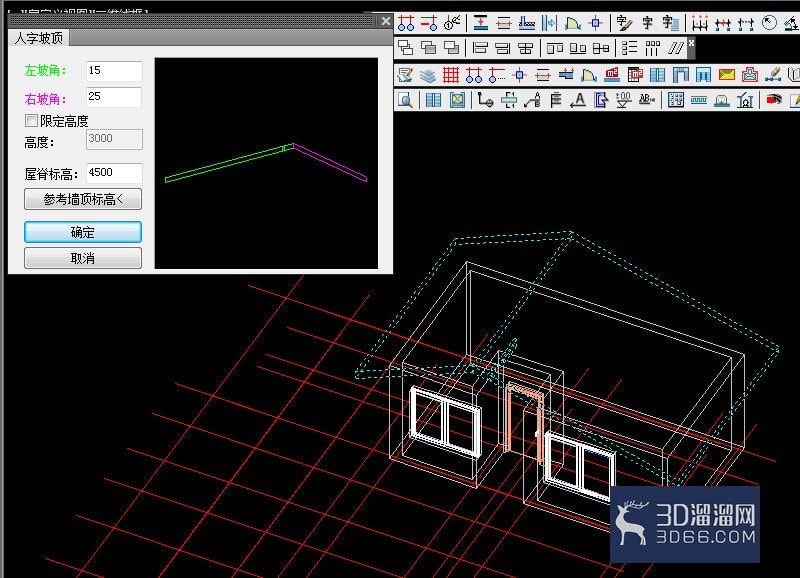Enable the 限定高度 checkbox
This screenshot has width=800, height=578.
(x=31, y=120)
